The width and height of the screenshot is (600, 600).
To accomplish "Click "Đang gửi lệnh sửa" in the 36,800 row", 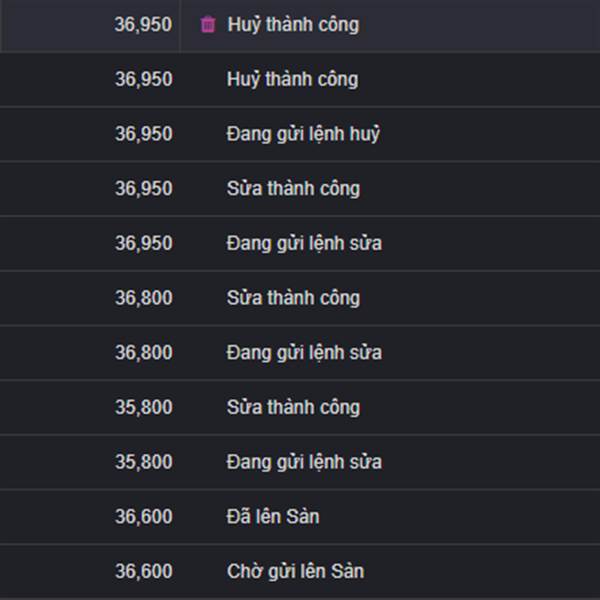I will [304, 353].
